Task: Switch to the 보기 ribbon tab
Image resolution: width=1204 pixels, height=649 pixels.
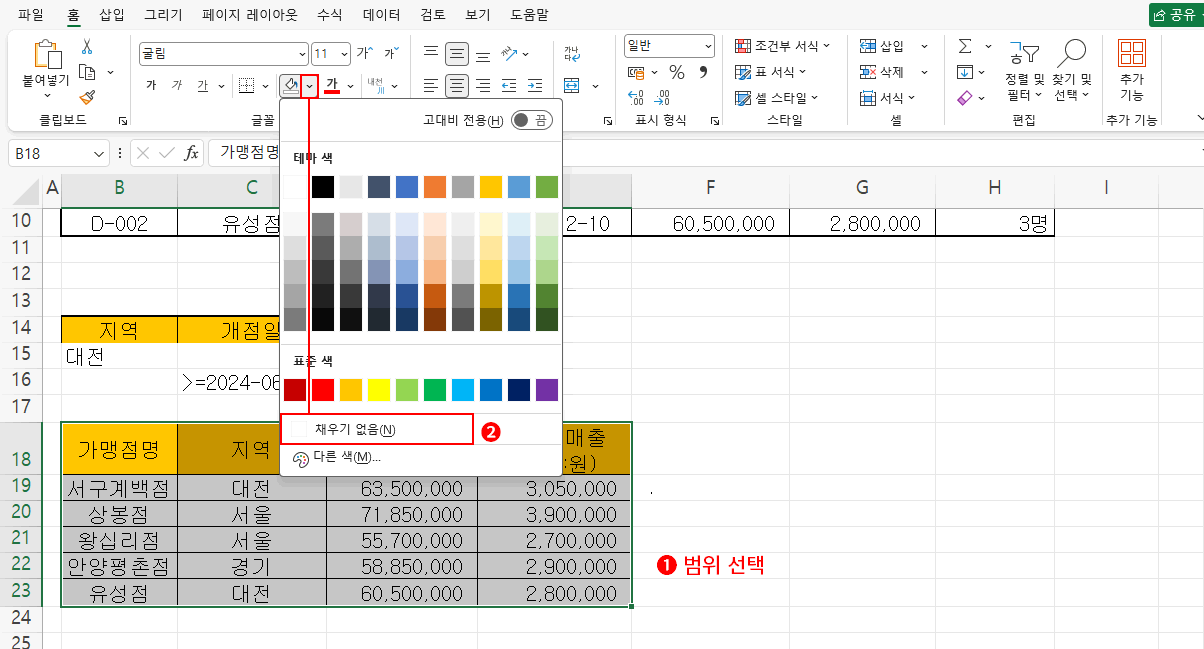Action: pos(478,15)
